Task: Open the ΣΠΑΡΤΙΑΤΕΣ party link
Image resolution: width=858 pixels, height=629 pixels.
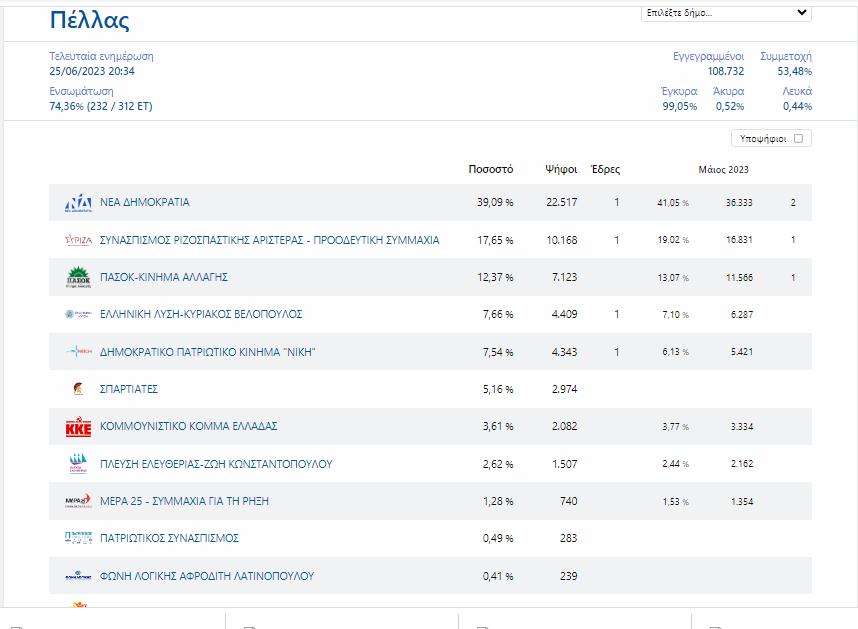Action: click(x=129, y=389)
